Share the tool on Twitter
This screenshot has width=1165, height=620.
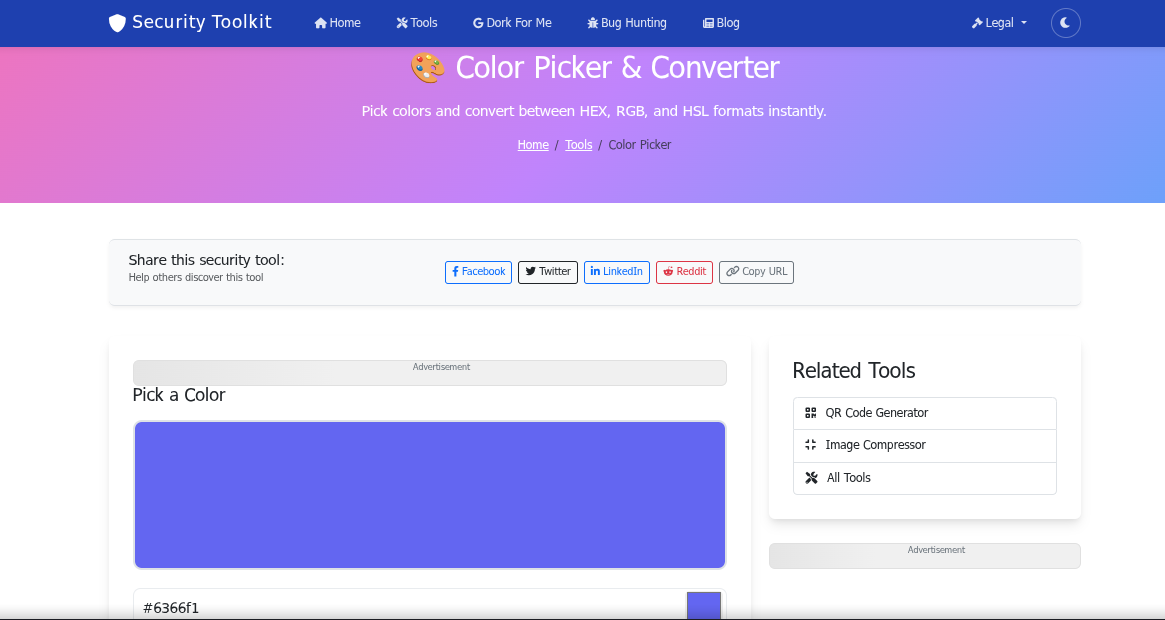tap(547, 271)
